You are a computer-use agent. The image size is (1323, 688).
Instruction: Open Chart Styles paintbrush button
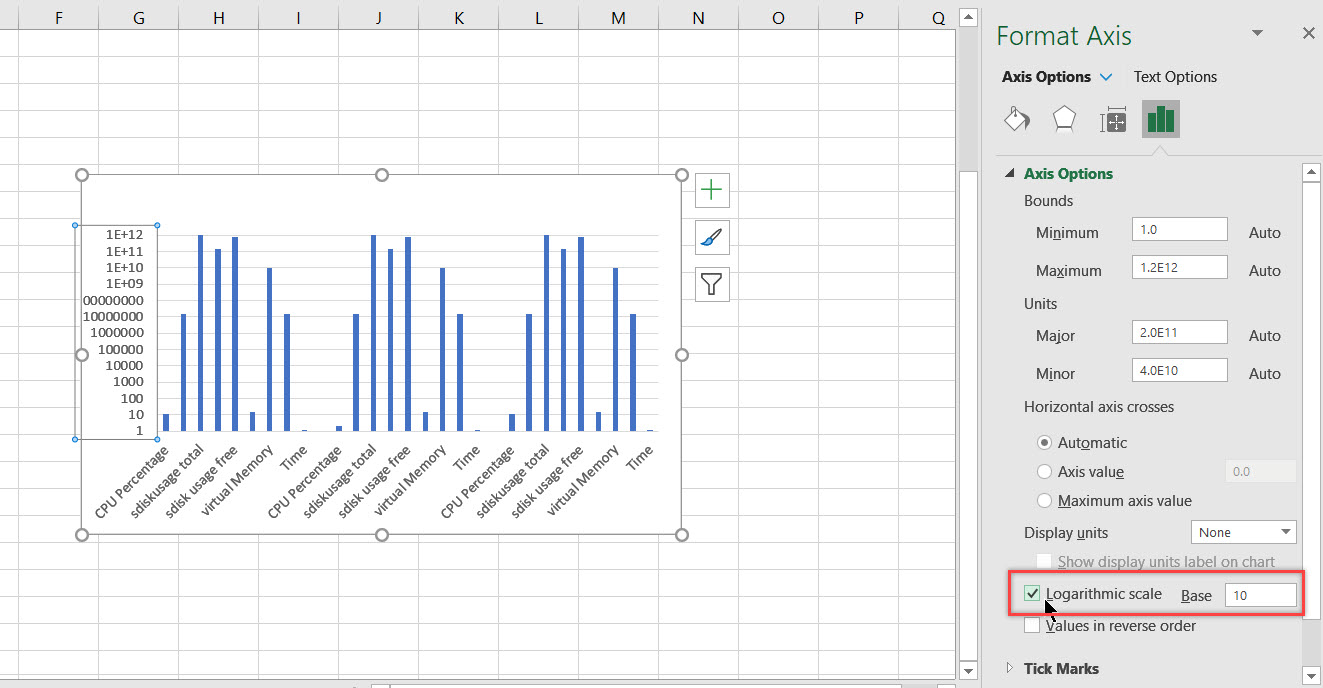pyautogui.click(x=711, y=237)
